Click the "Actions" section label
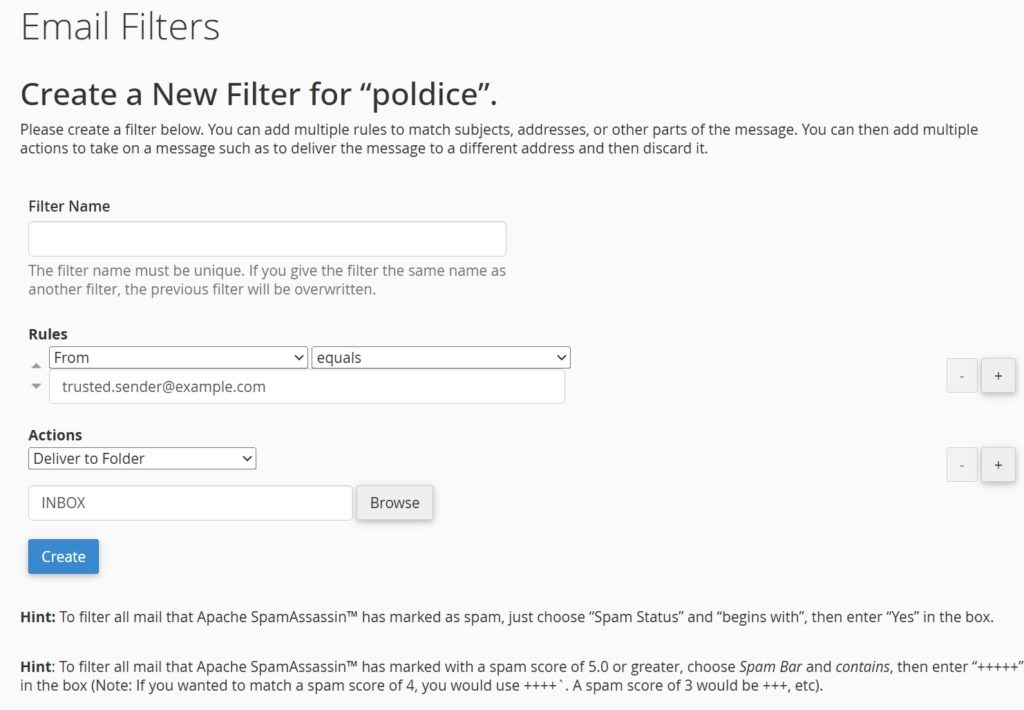The image size is (1024, 710). (x=55, y=435)
